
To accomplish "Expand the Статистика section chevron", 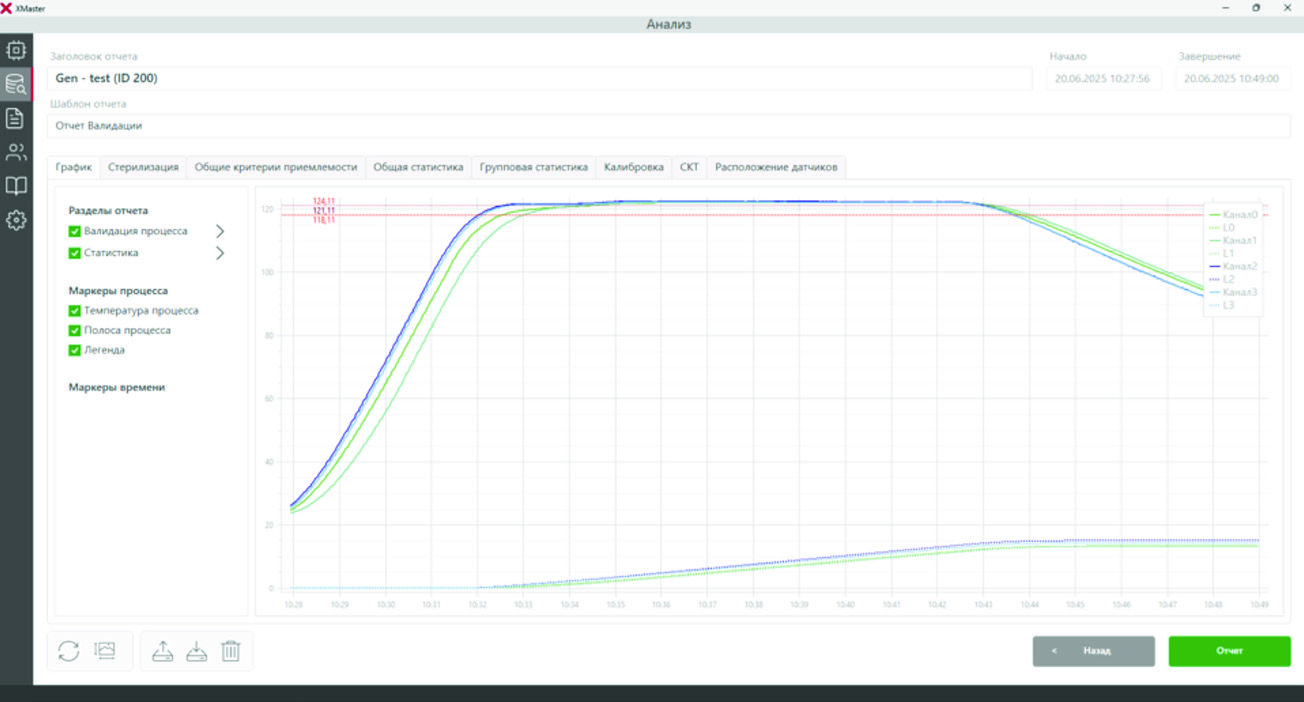I will click(220, 253).
